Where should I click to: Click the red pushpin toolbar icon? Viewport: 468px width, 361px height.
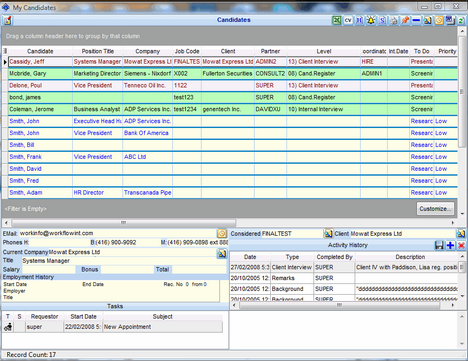(405, 20)
